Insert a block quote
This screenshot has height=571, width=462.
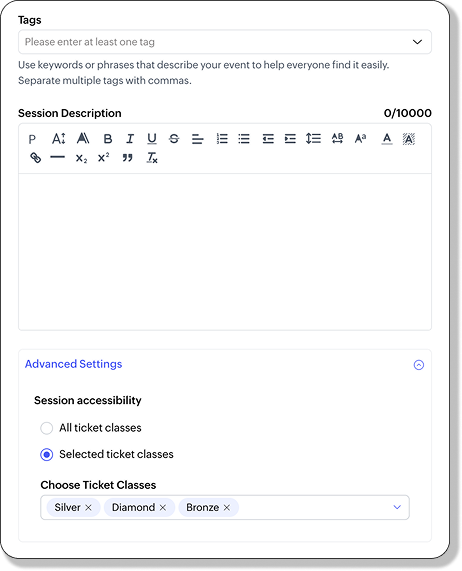(x=127, y=158)
